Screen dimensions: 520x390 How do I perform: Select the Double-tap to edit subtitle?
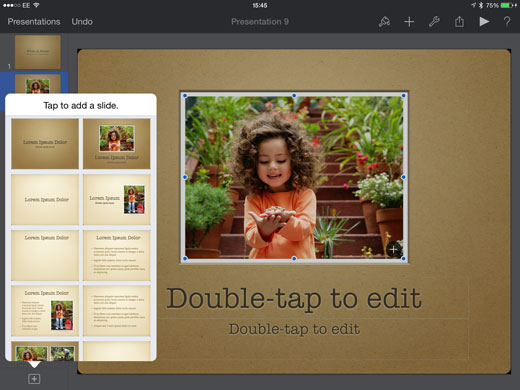tap(294, 329)
